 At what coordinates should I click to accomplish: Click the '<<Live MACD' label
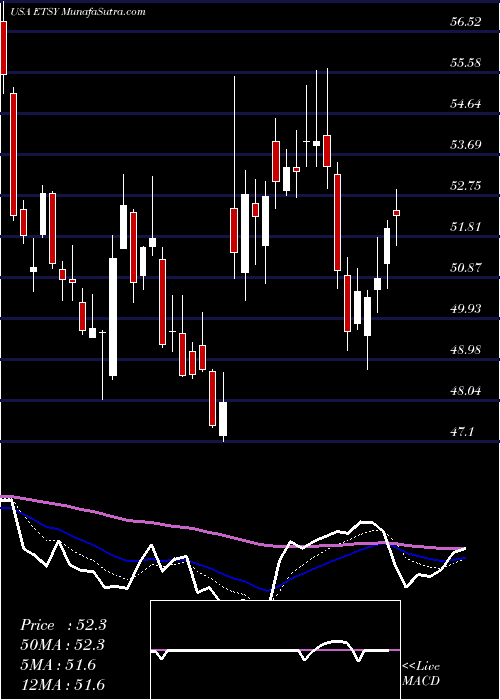(x=421, y=674)
